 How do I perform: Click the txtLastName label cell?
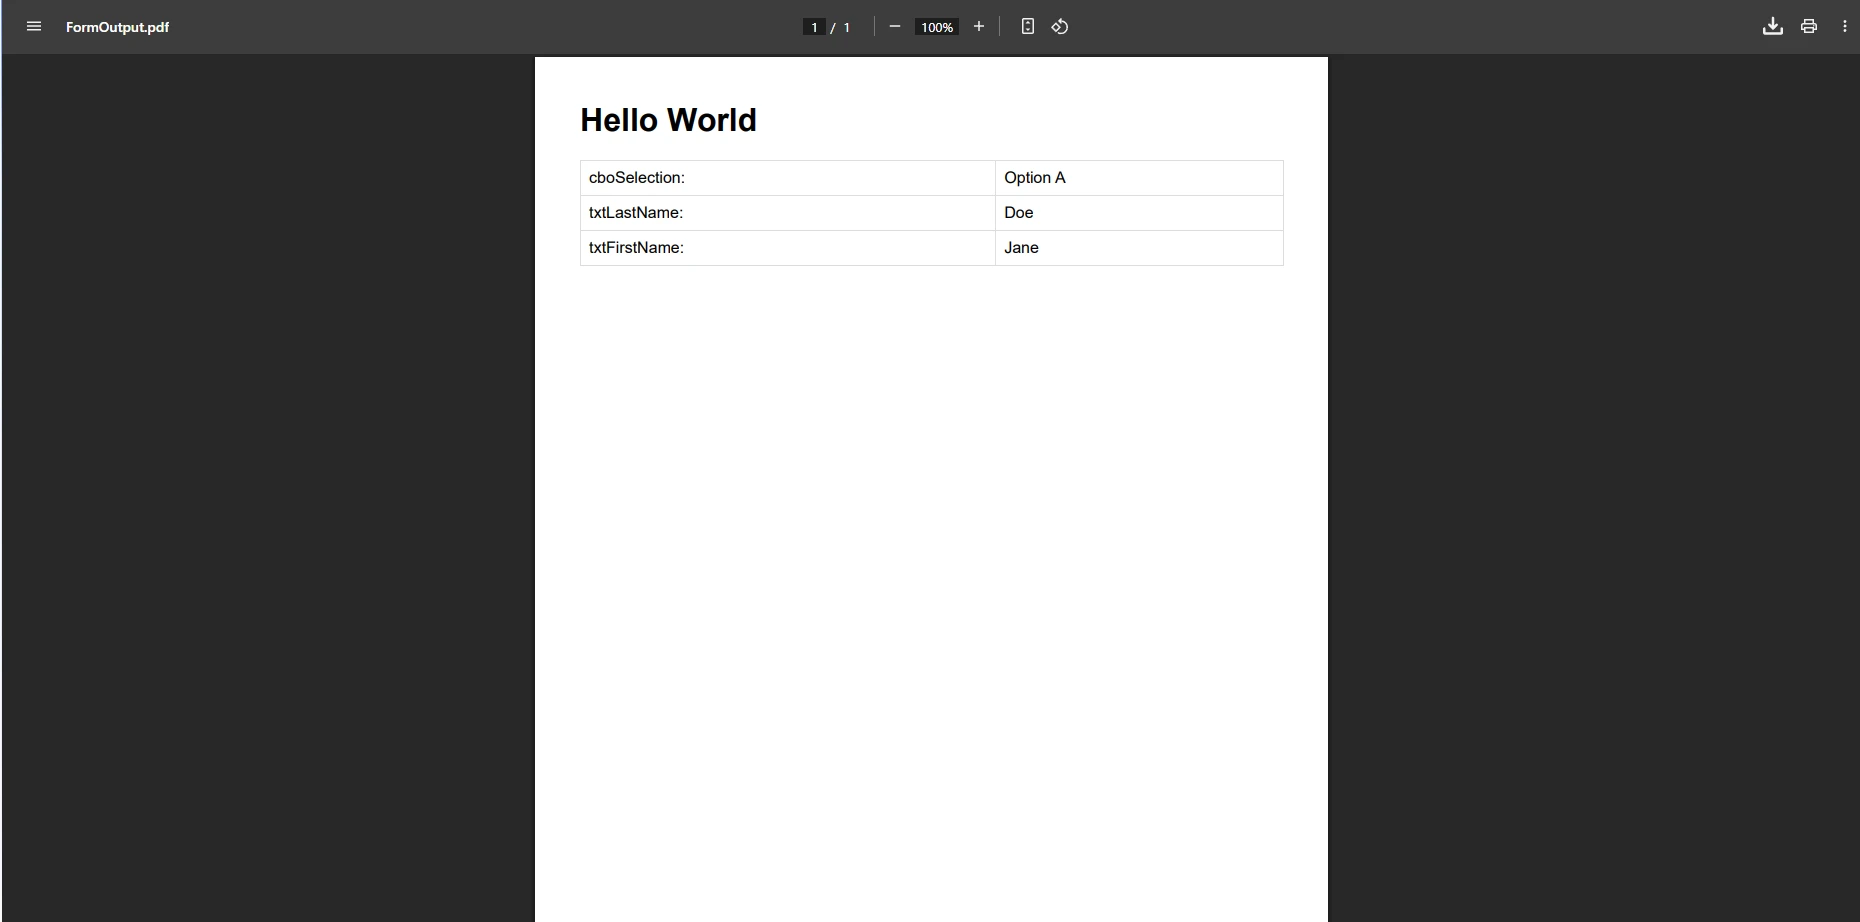click(x=635, y=212)
